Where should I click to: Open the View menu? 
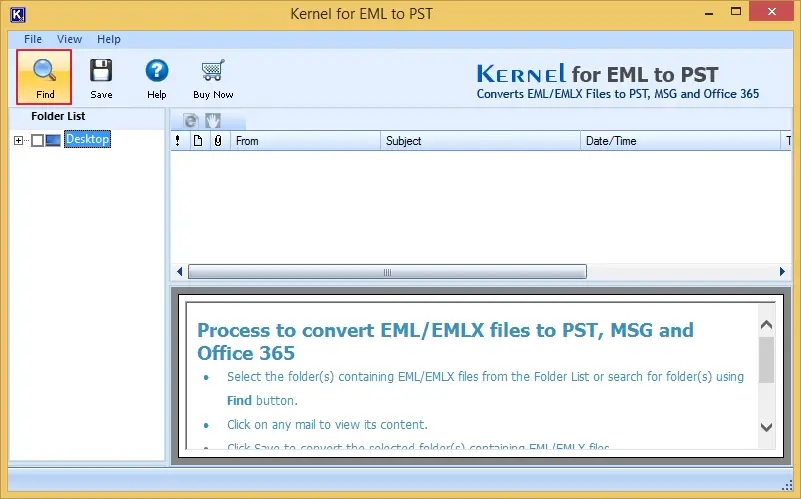(69, 39)
